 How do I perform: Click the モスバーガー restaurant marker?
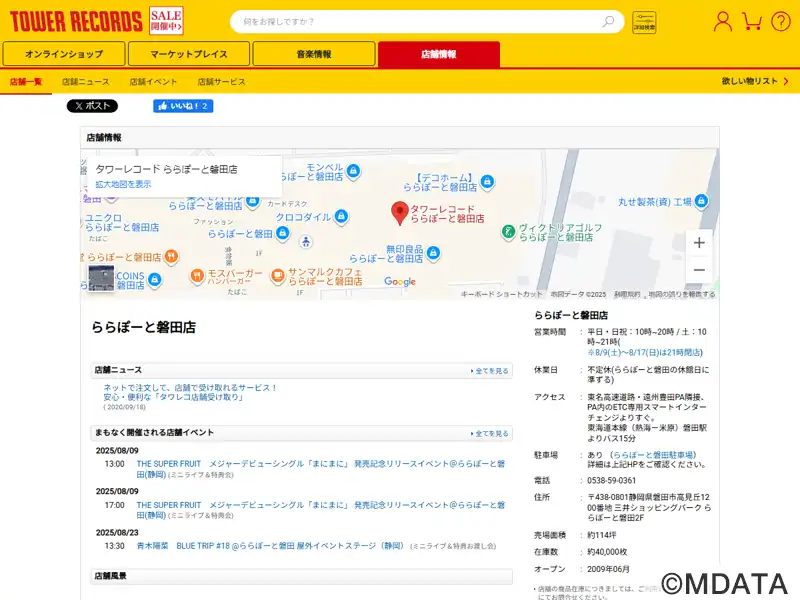(197, 276)
